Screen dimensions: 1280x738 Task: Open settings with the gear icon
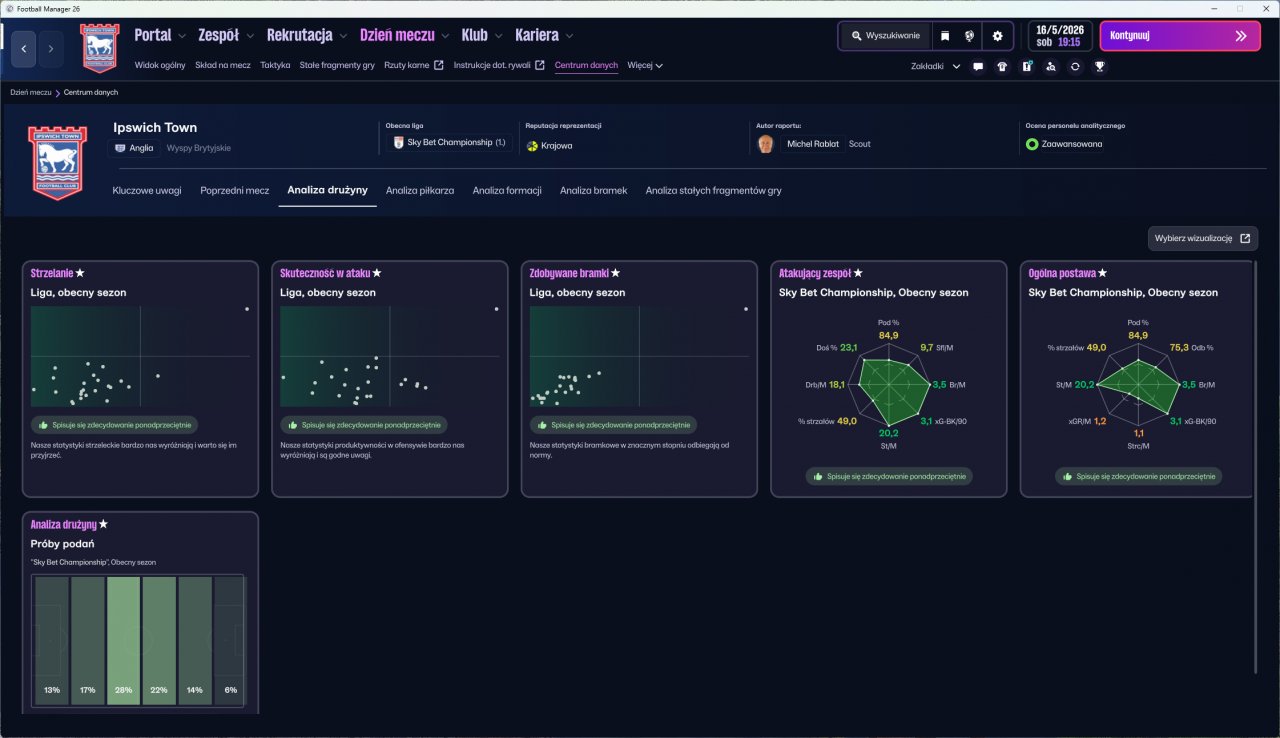(997, 36)
